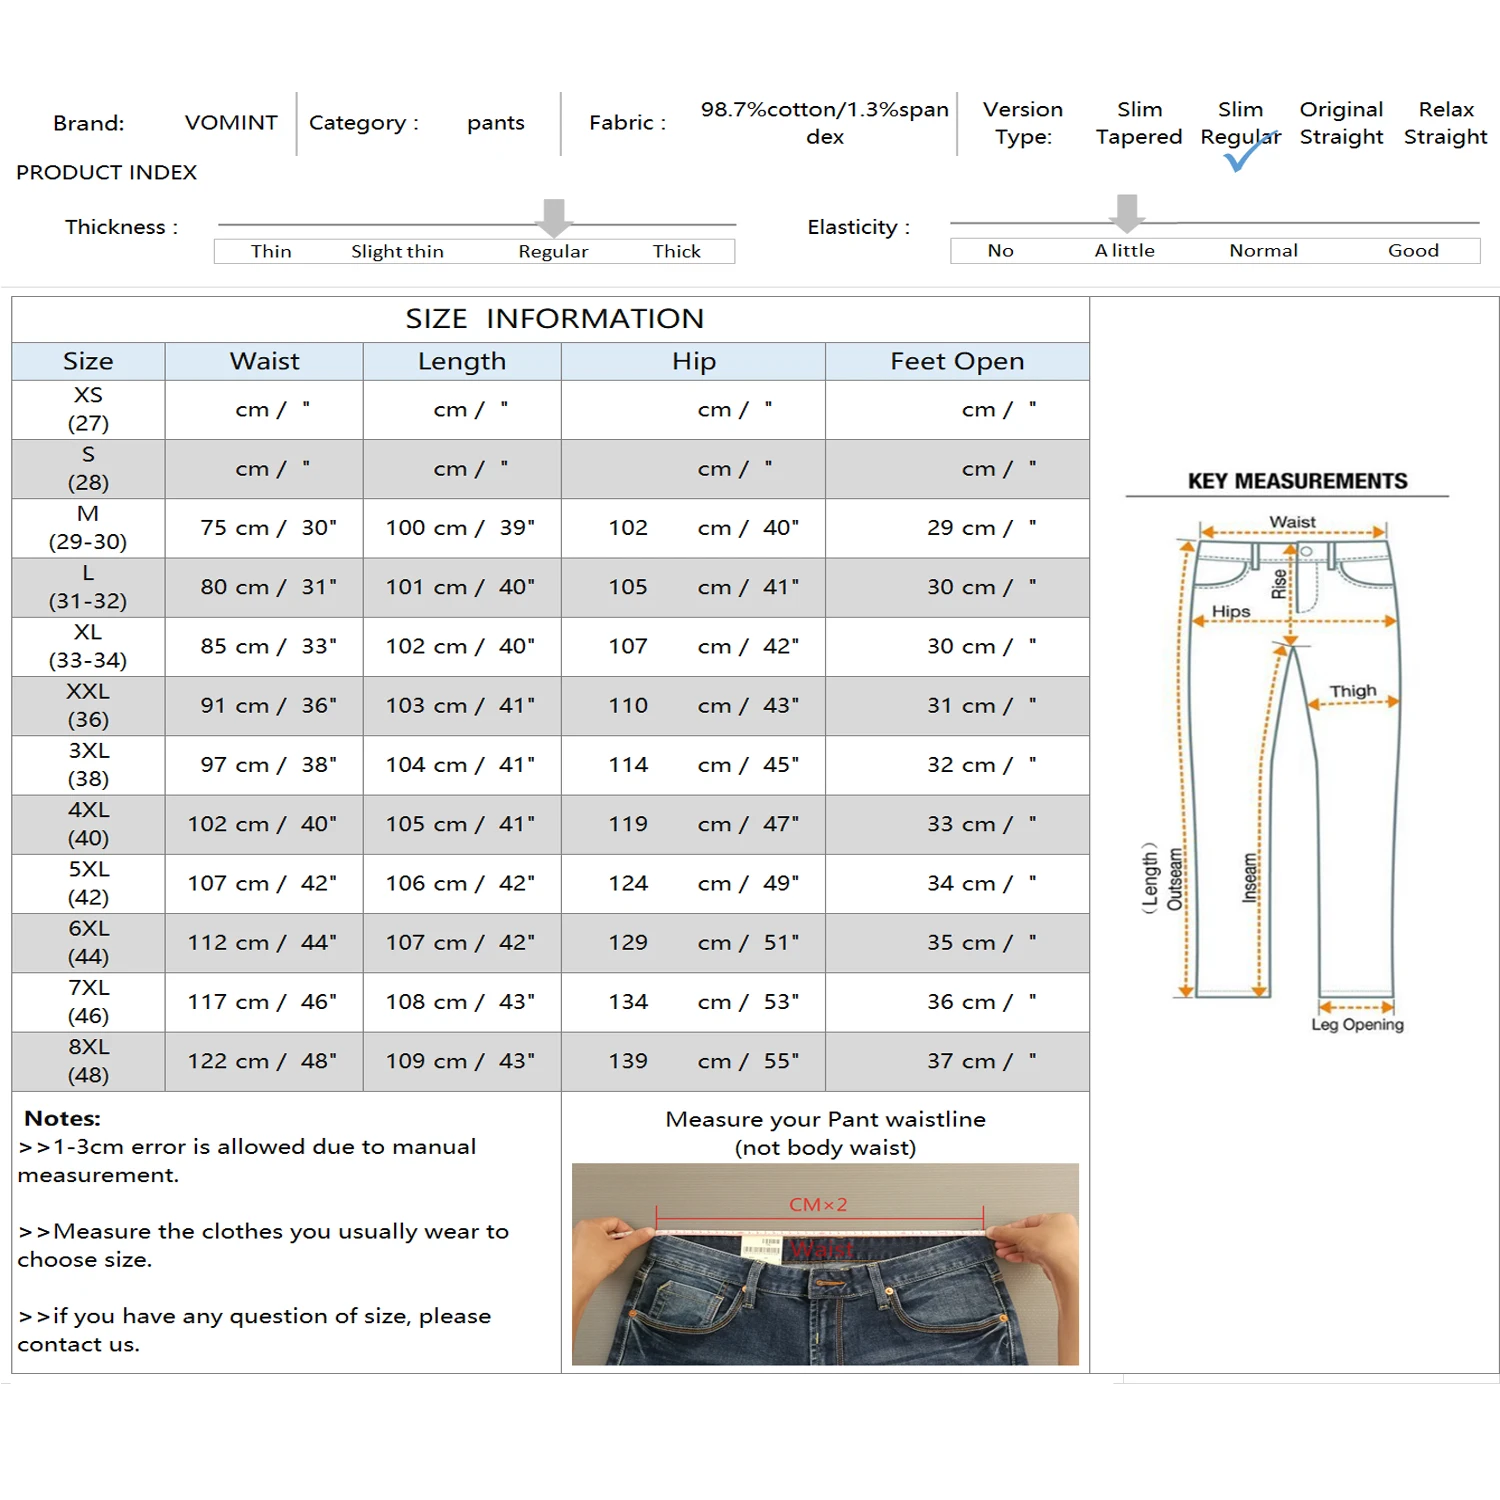Click the red 'CM×2' label on the photo
1500x1500 pixels.
818,1205
